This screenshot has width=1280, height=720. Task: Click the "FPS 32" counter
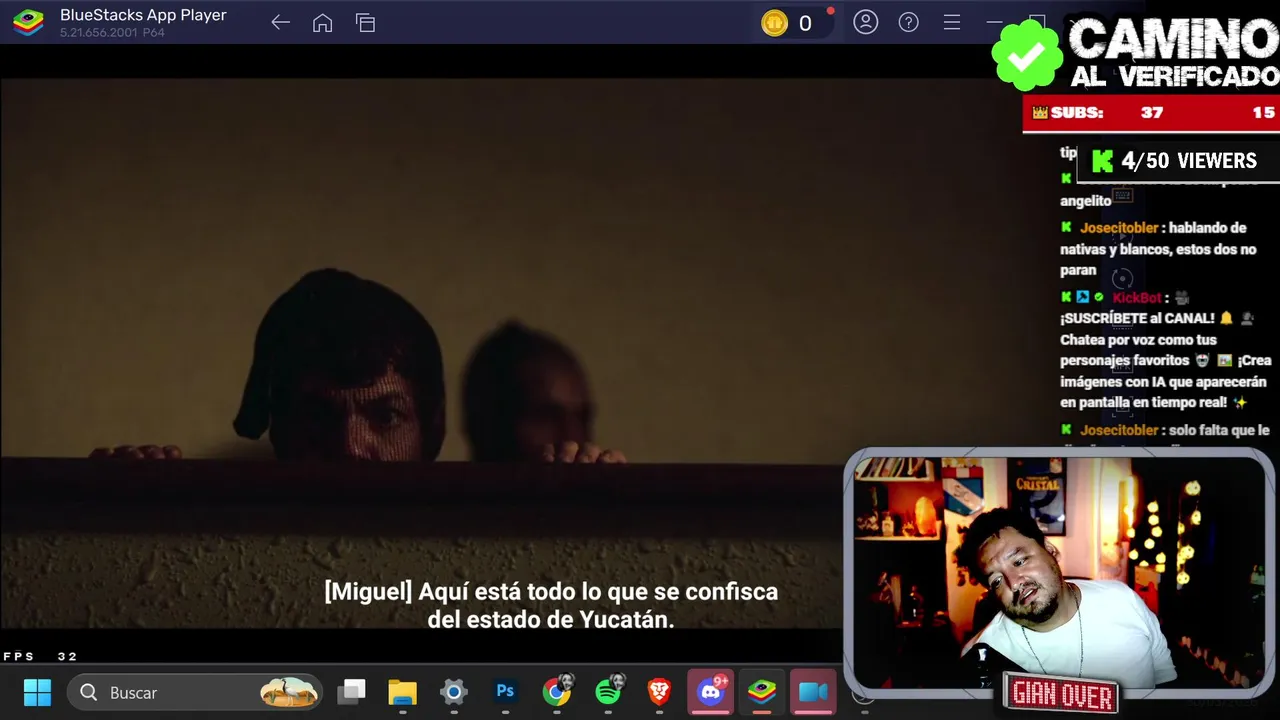pyautogui.click(x=40, y=656)
